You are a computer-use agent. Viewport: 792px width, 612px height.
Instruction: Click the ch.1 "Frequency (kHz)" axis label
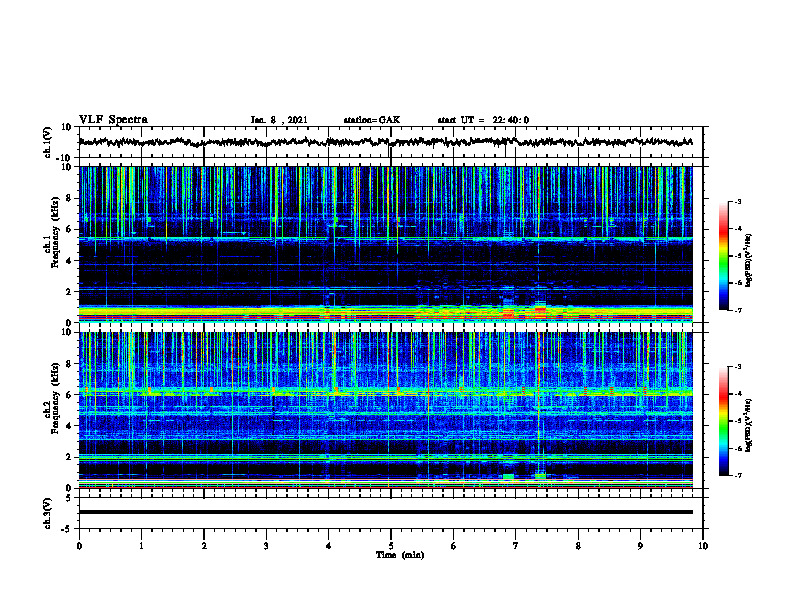56,232
